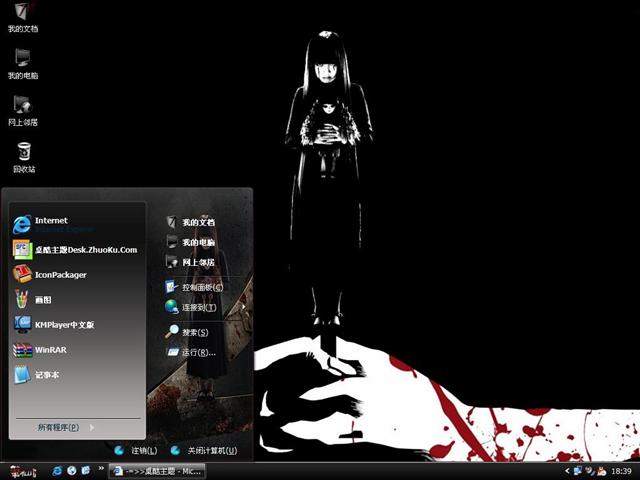
Task: Click the network computers tray icon
Action: 577,471
